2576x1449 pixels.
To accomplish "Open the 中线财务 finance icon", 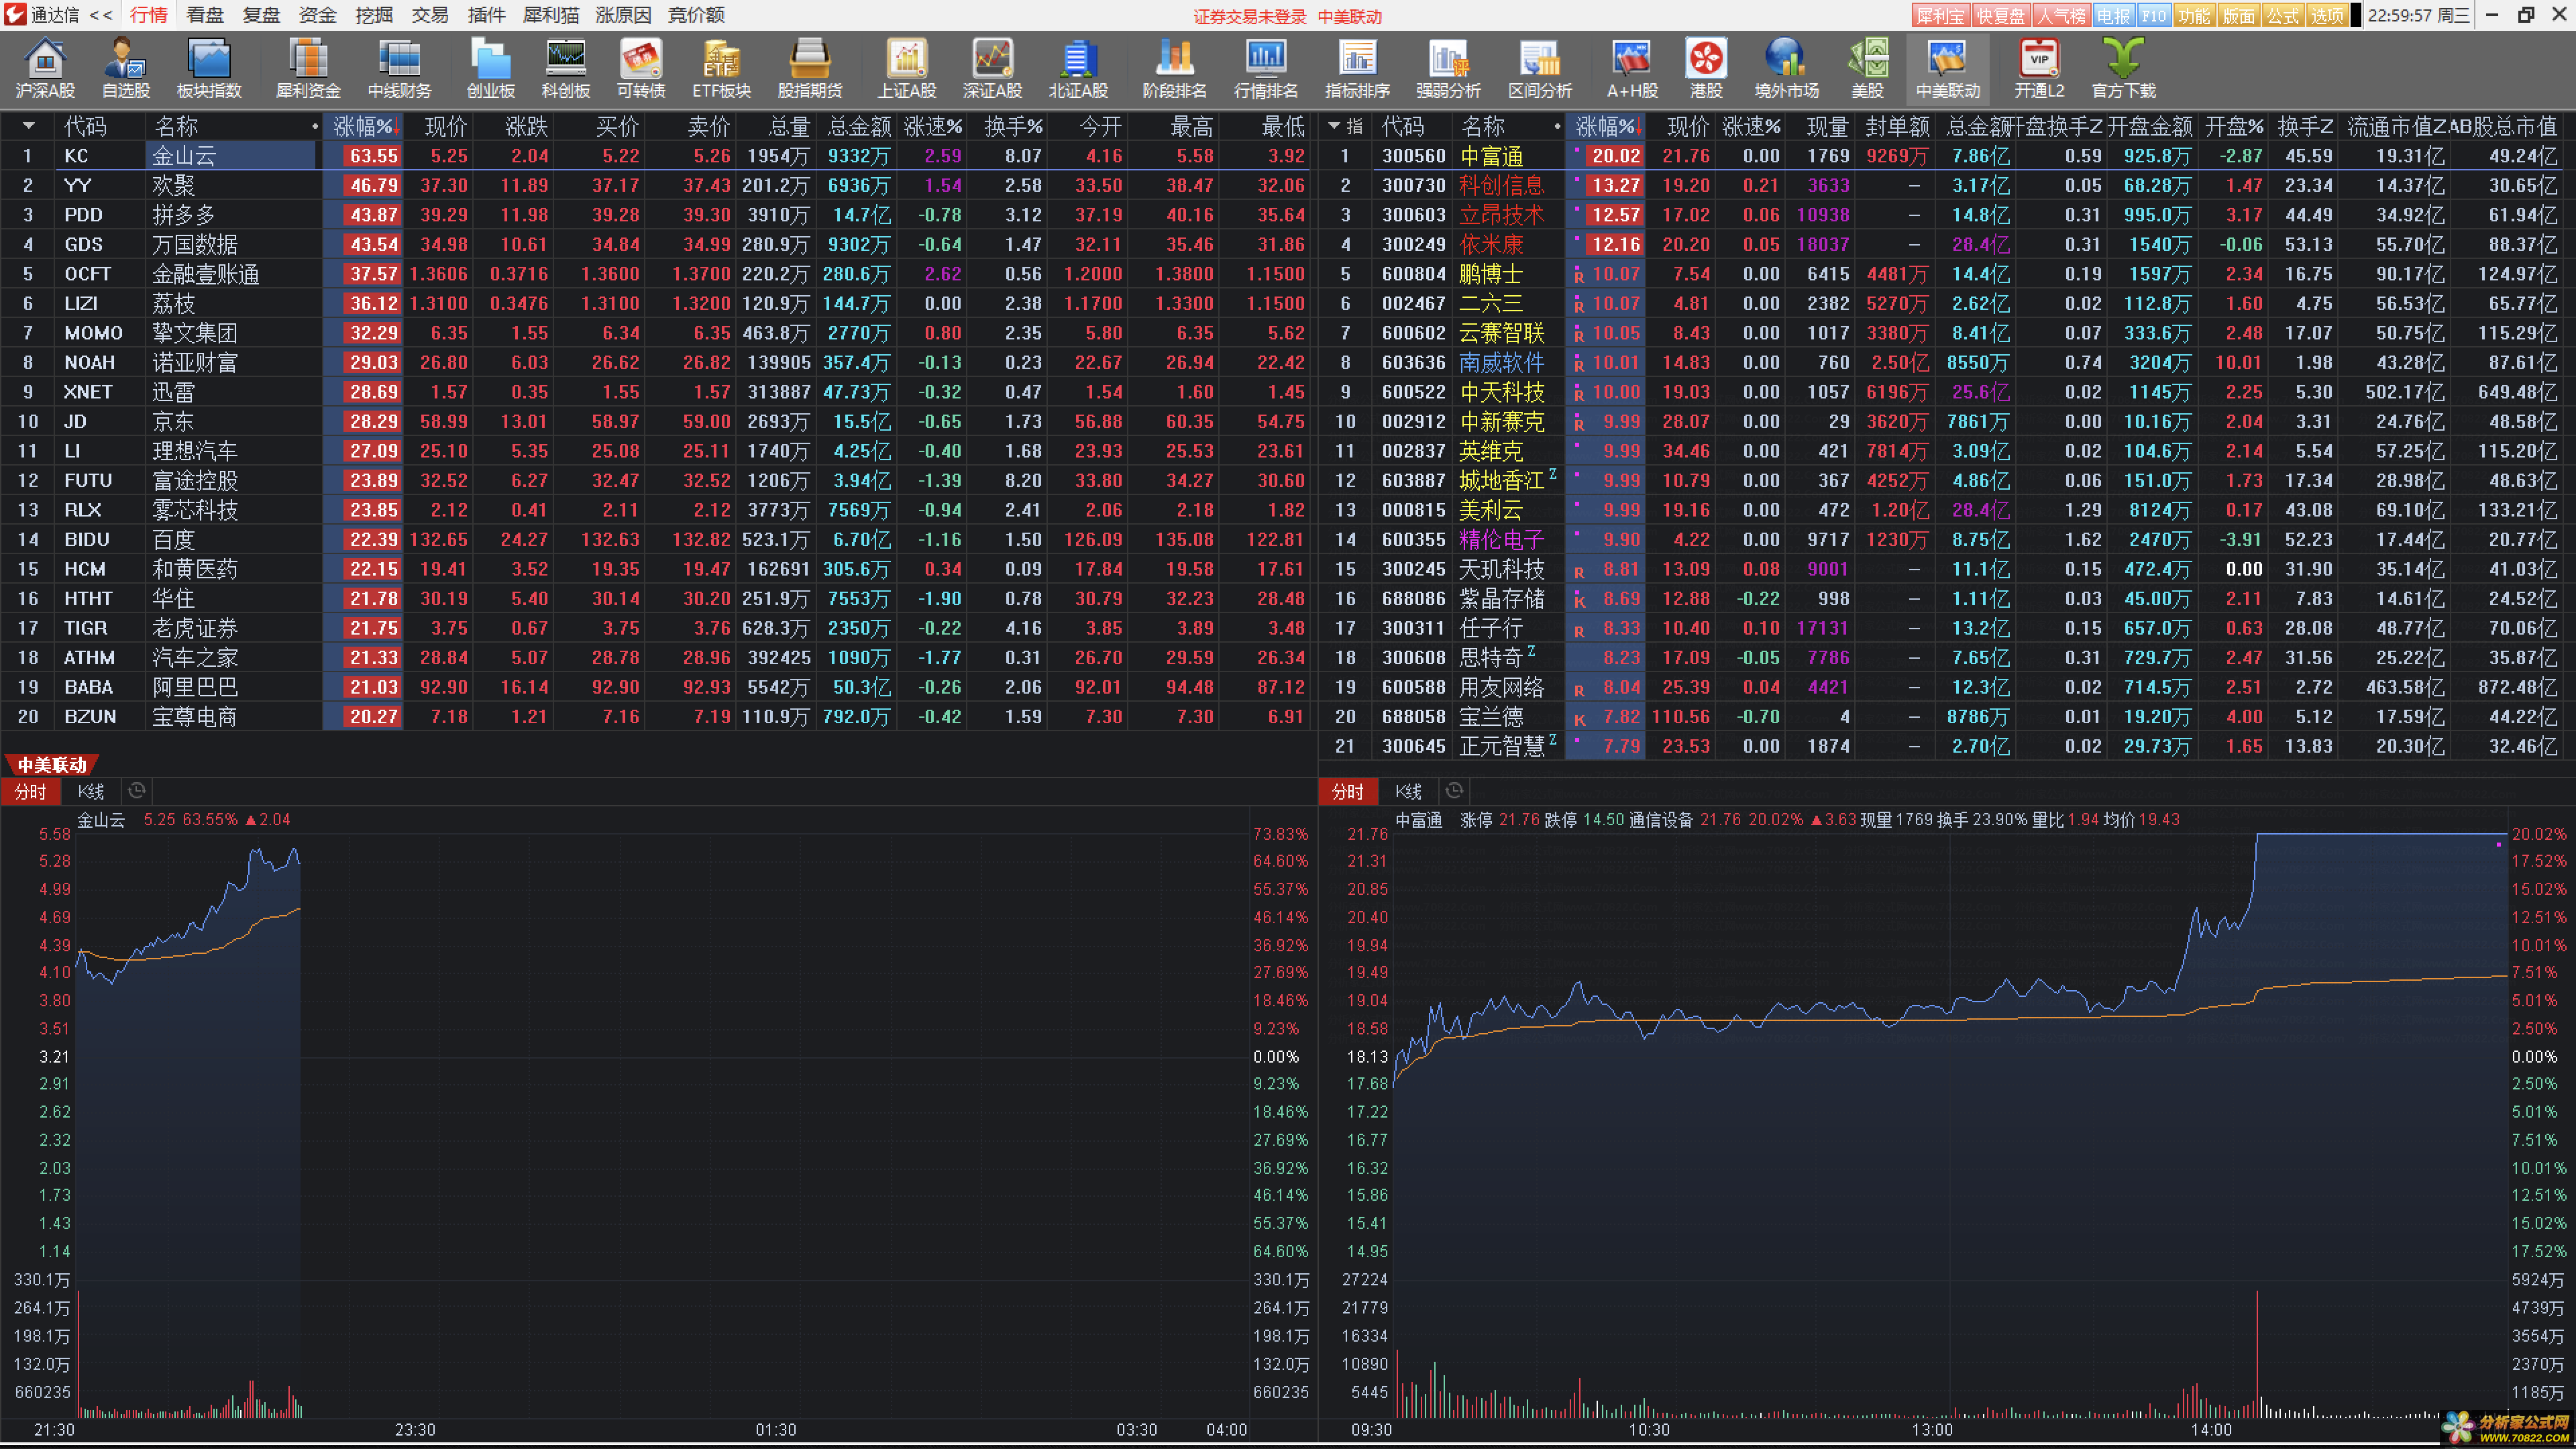I will coord(399,69).
